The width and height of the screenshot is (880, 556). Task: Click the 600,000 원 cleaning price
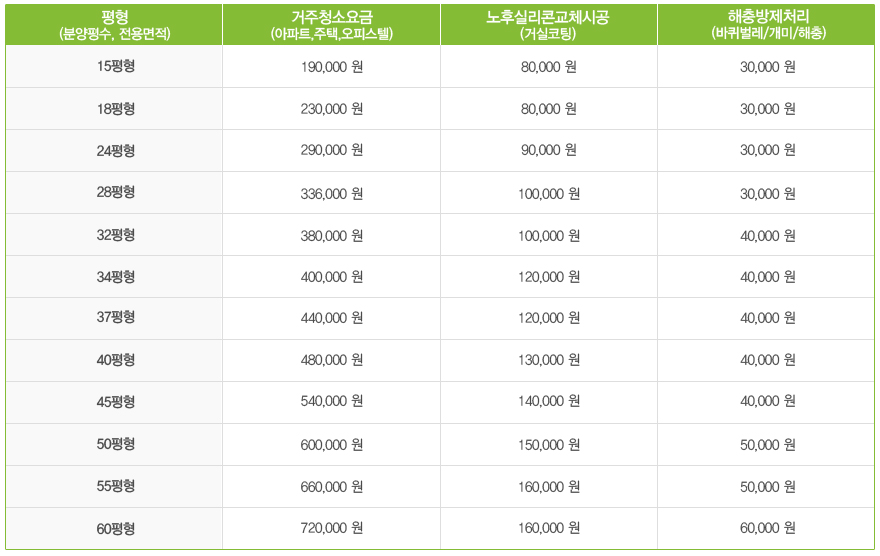click(x=332, y=444)
